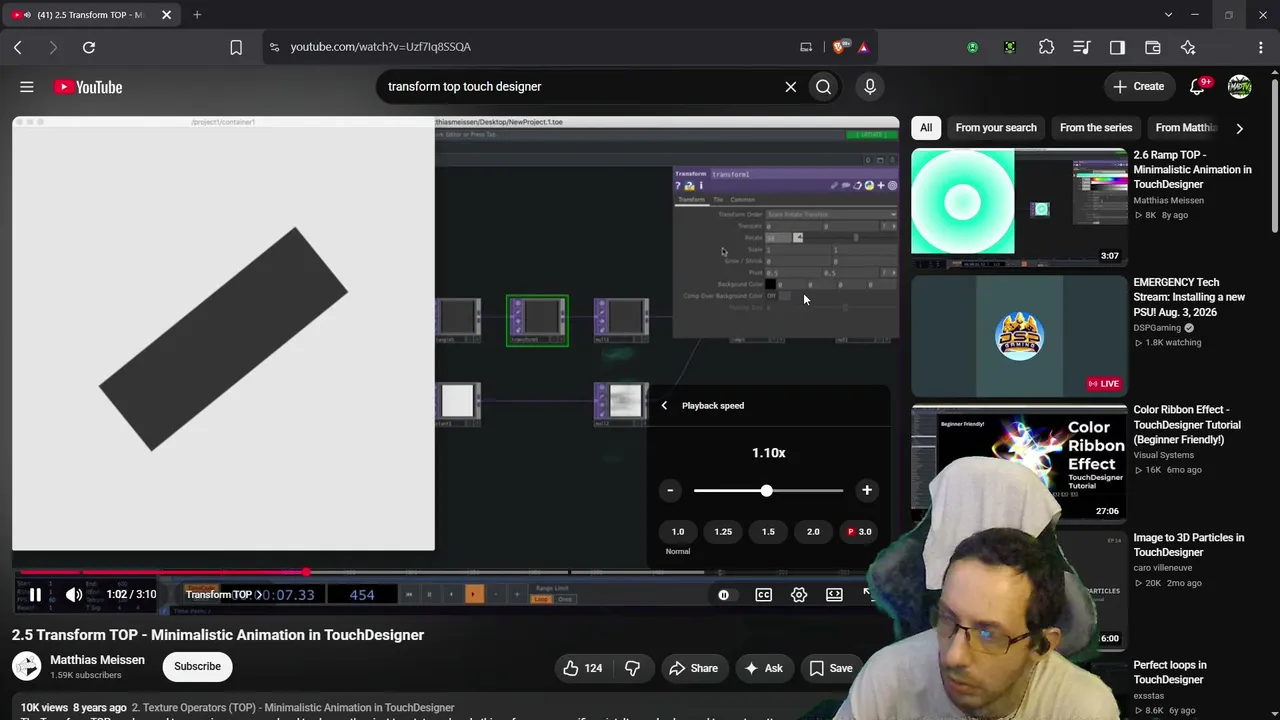Clear the search box text

pyautogui.click(x=790, y=87)
